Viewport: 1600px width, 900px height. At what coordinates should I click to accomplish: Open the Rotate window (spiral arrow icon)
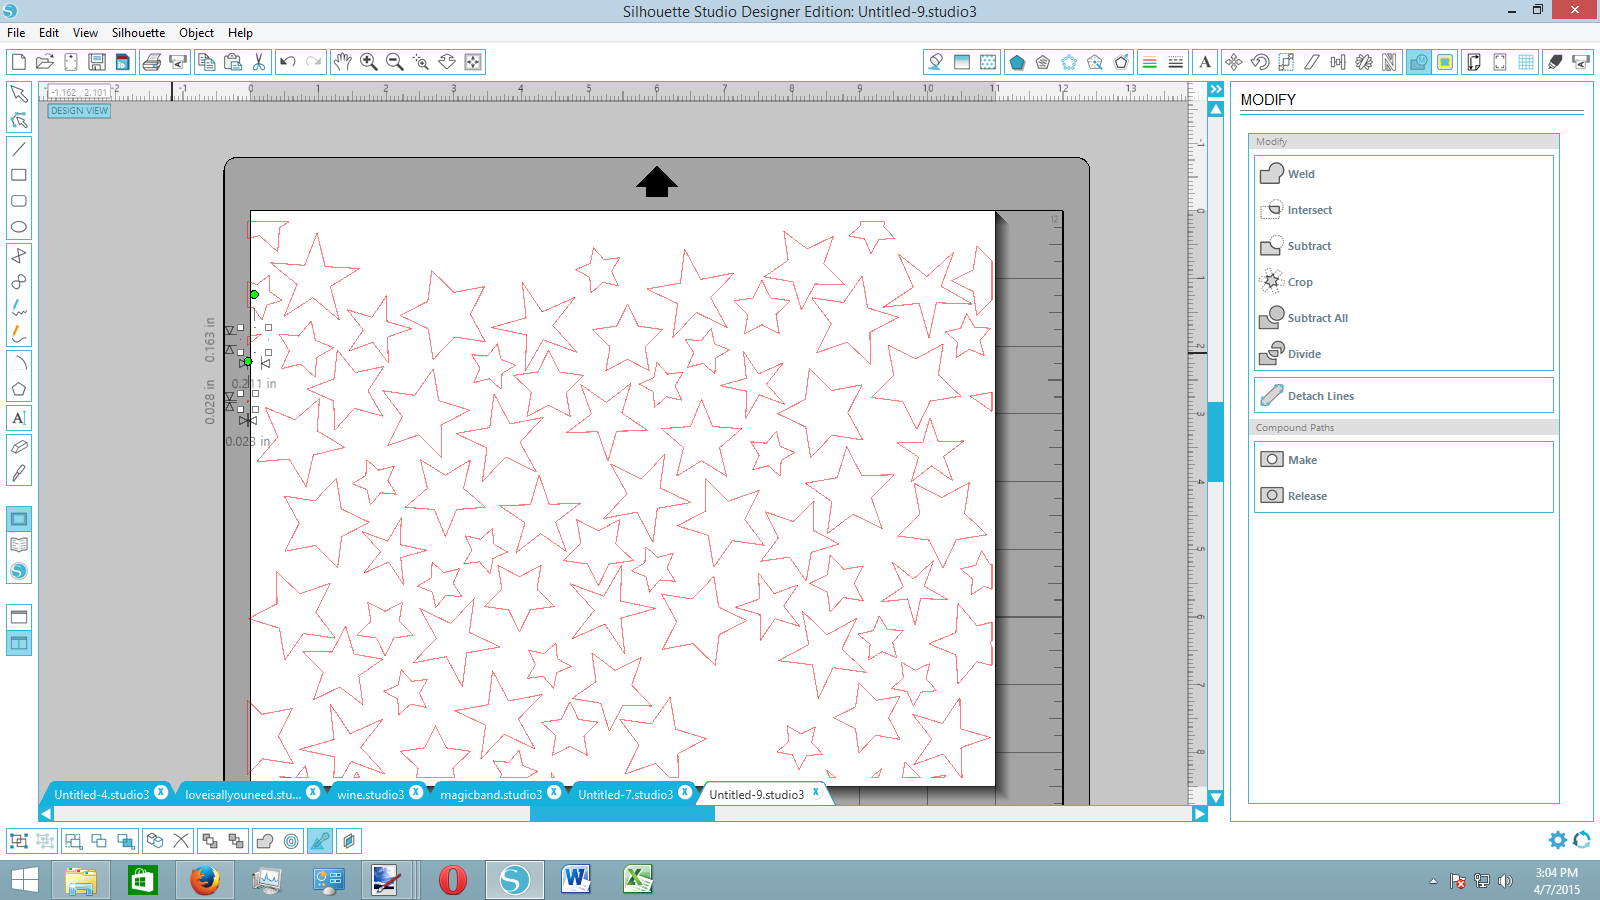[x=1260, y=62]
